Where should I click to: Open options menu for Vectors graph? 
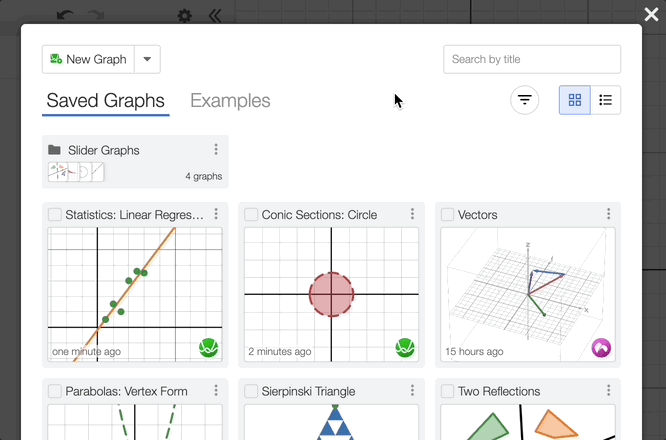[608, 215]
